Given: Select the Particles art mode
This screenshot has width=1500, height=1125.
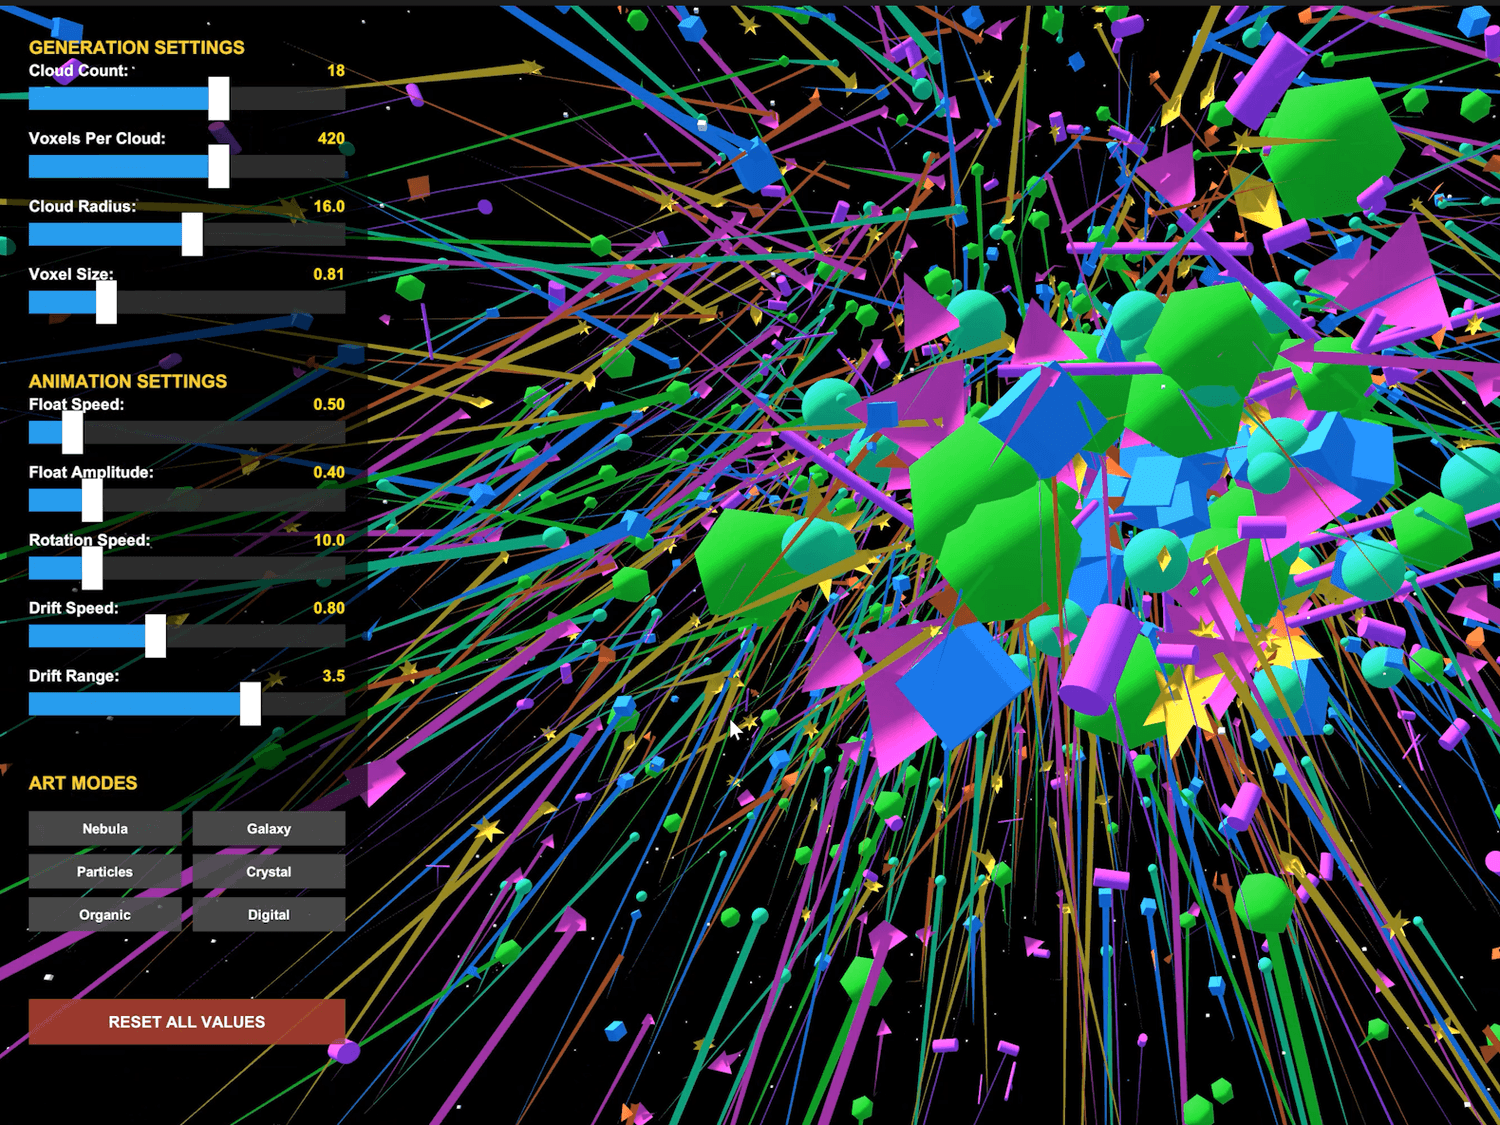Looking at the screenshot, I should pyautogui.click(x=105, y=872).
